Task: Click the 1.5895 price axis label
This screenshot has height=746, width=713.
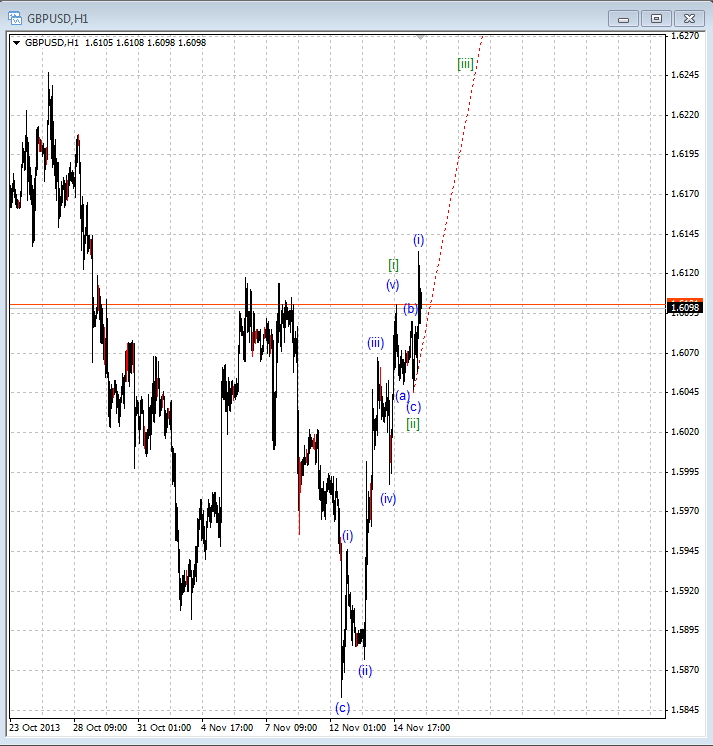Action: click(x=685, y=629)
